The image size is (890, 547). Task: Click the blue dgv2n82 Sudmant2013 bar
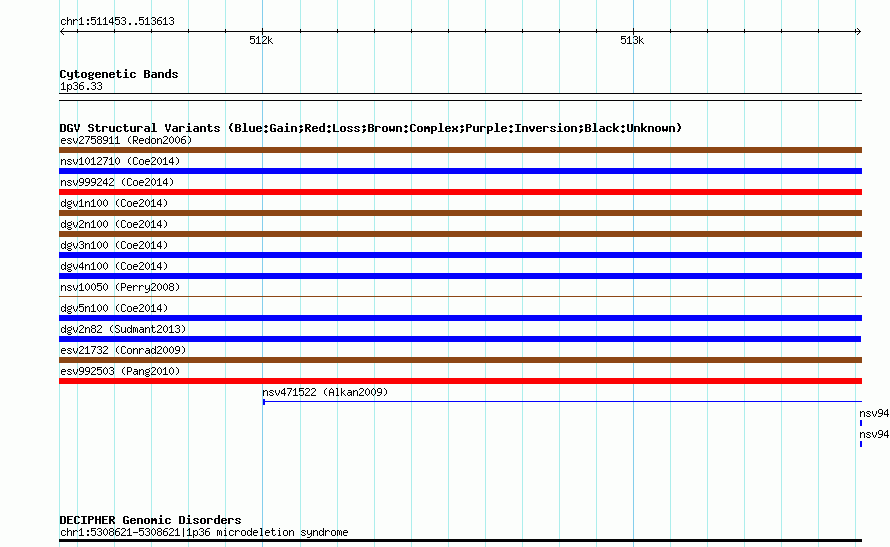point(460,339)
